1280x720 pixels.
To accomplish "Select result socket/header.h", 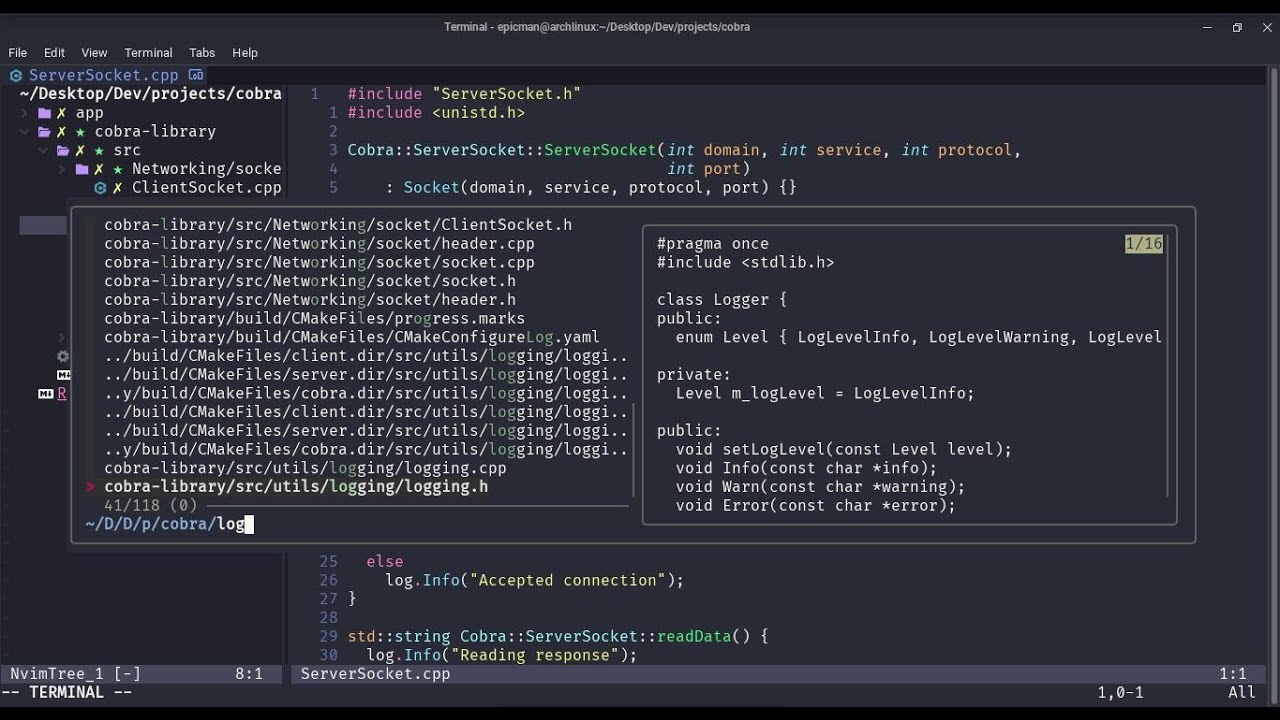I will point(310,300).
